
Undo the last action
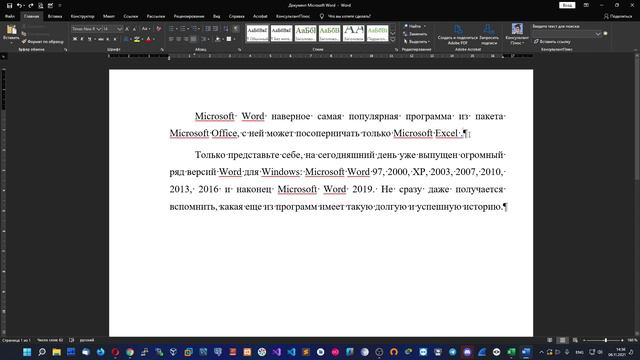click(19, 5)
